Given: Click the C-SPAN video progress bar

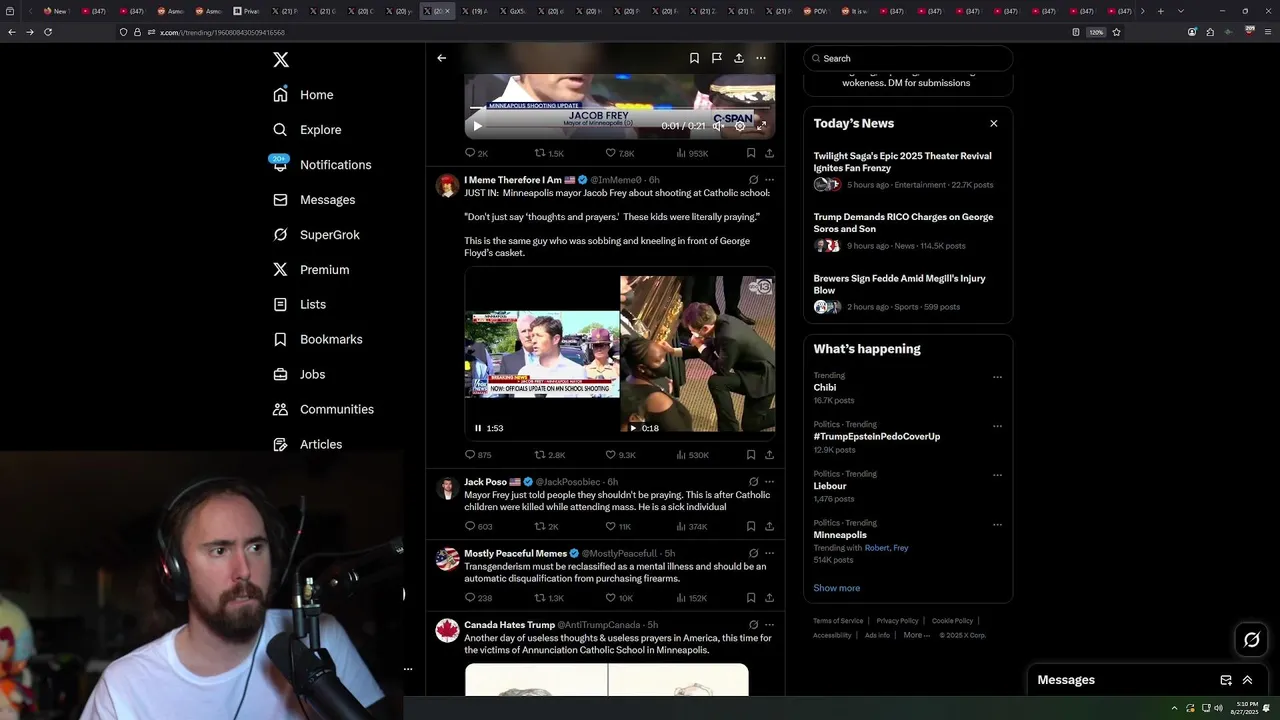Looking at the screenshot, I should point(619,108).
